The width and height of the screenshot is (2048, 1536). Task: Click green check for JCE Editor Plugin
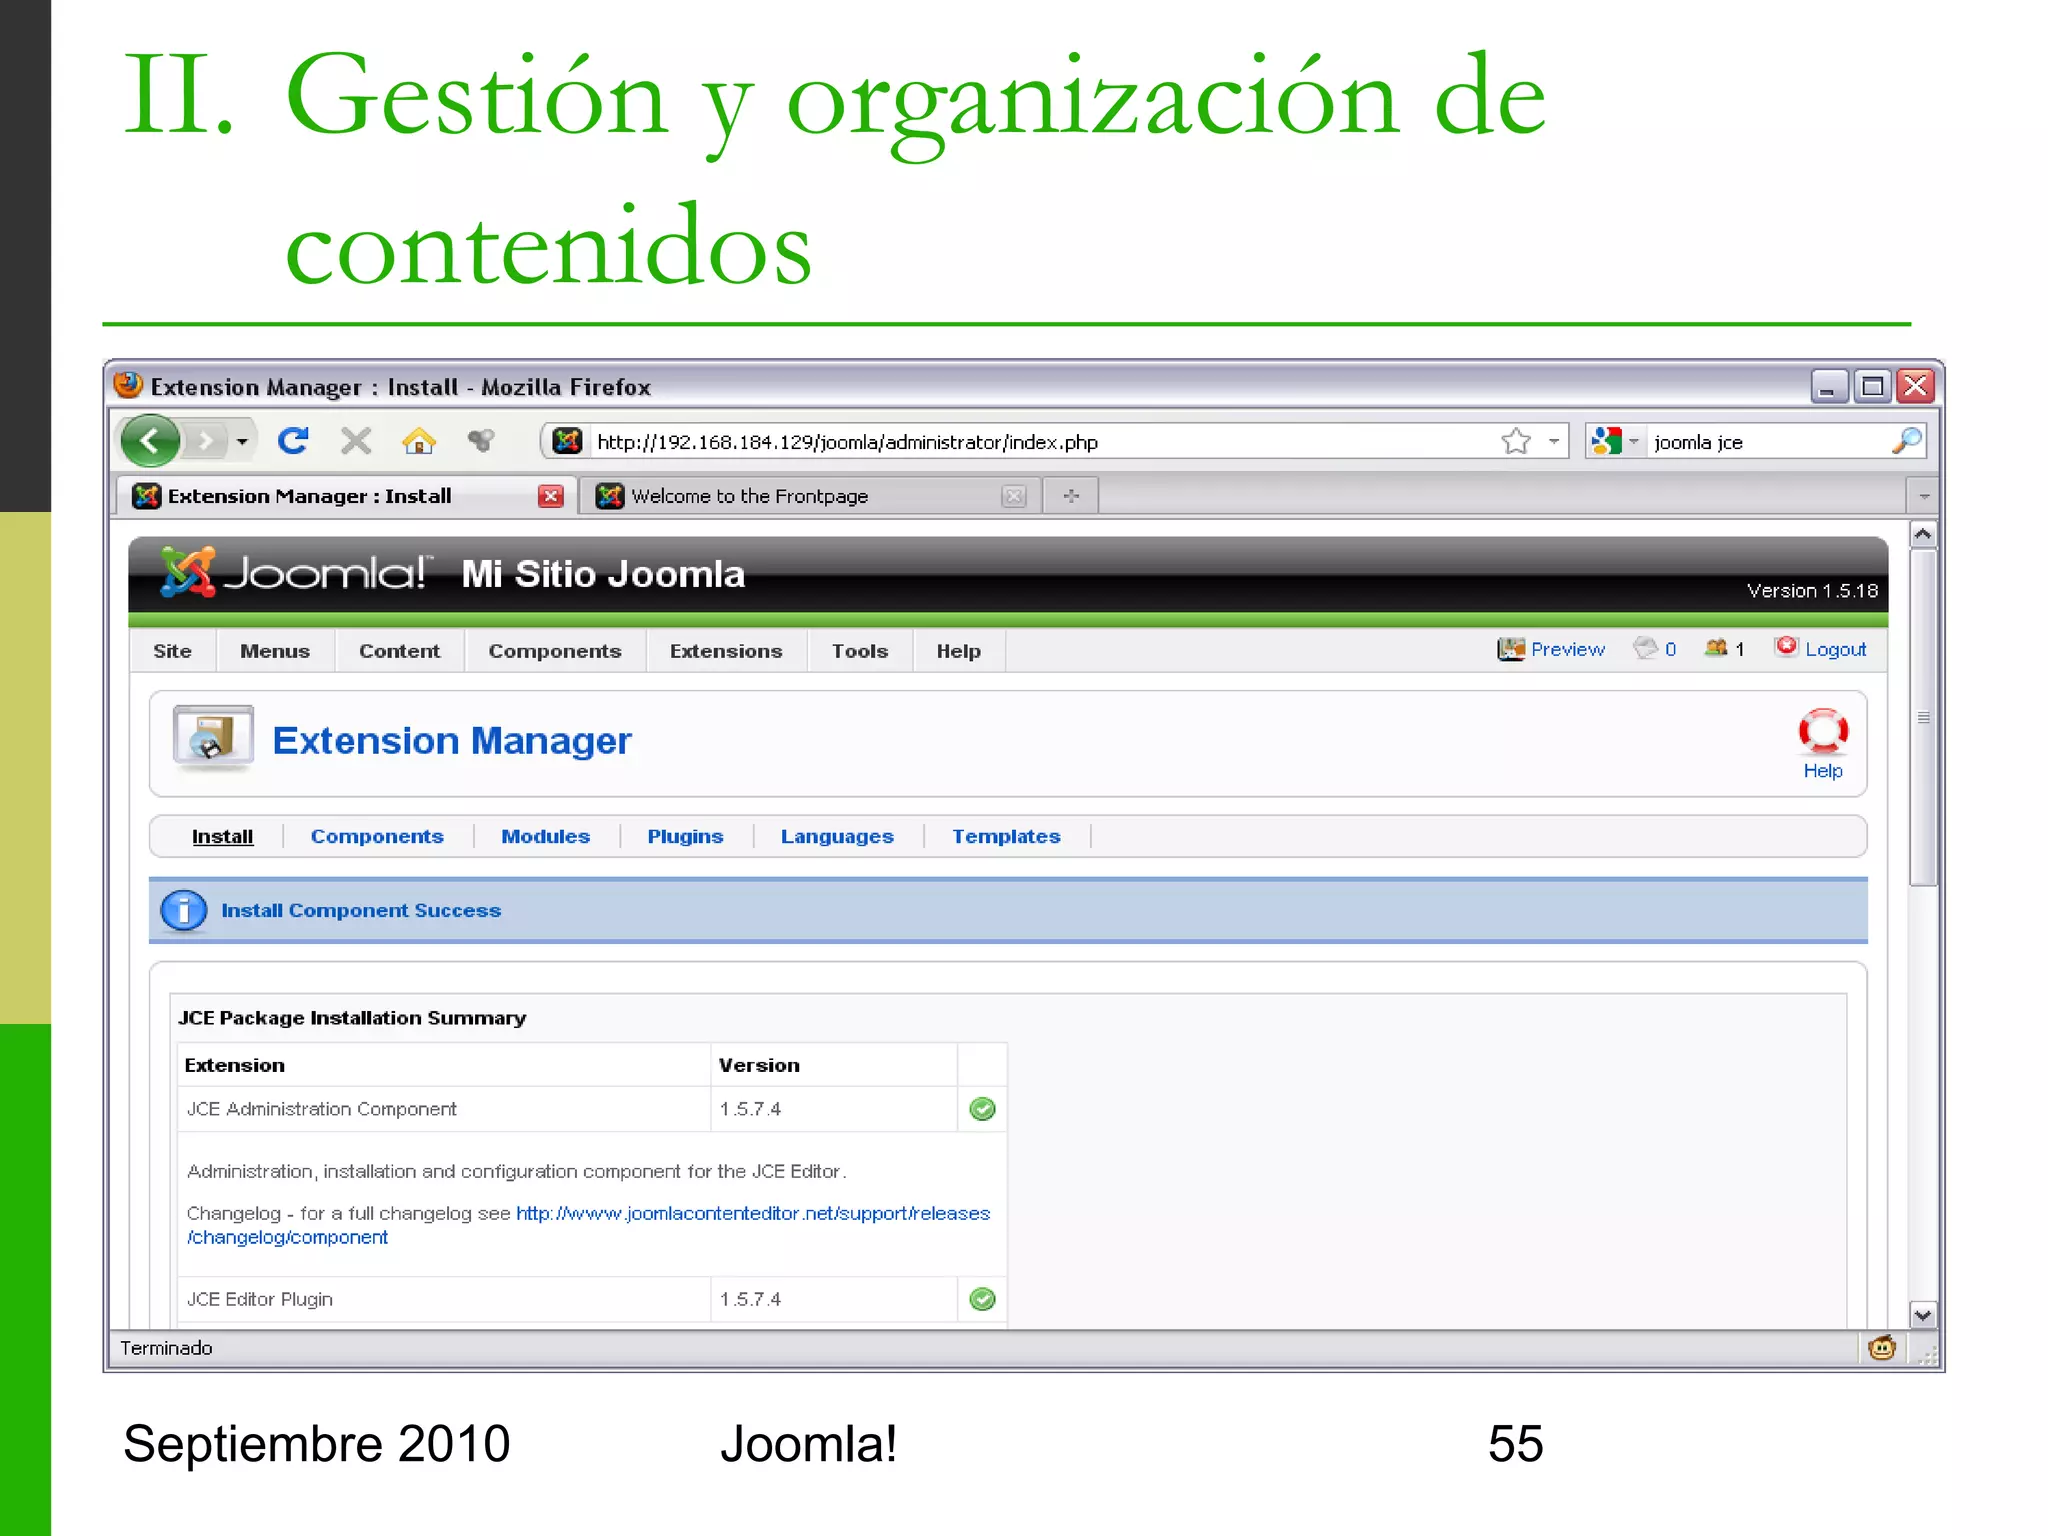(x=983, y=1299)
